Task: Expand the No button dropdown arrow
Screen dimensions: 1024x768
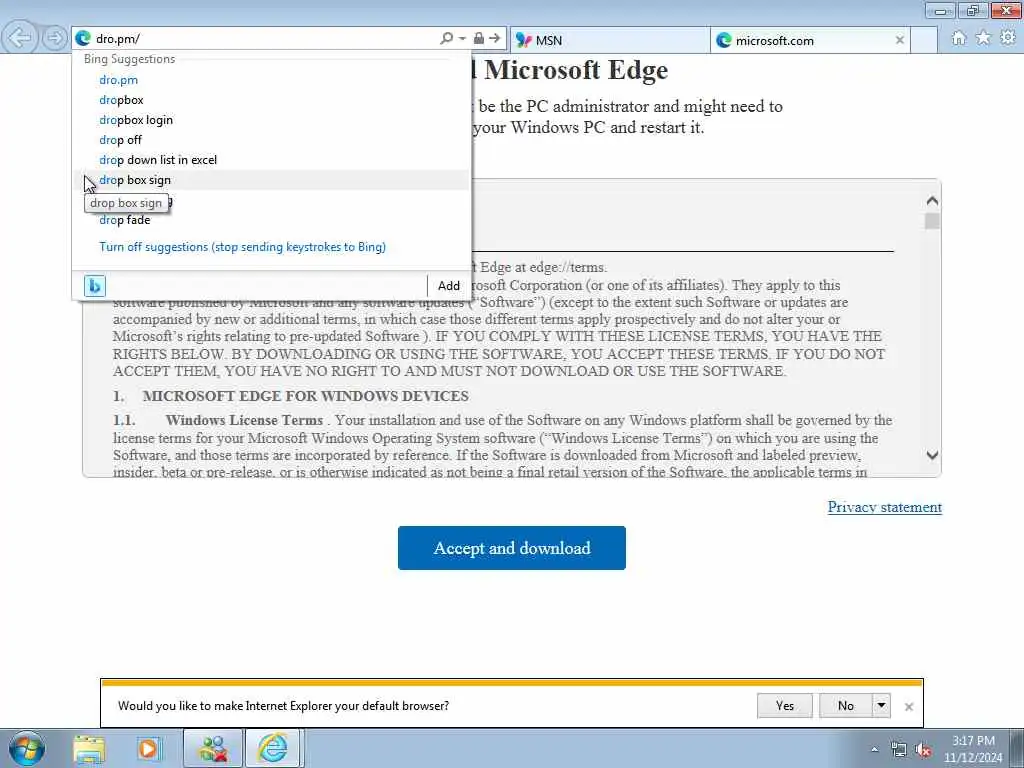Action: (881, 705)
